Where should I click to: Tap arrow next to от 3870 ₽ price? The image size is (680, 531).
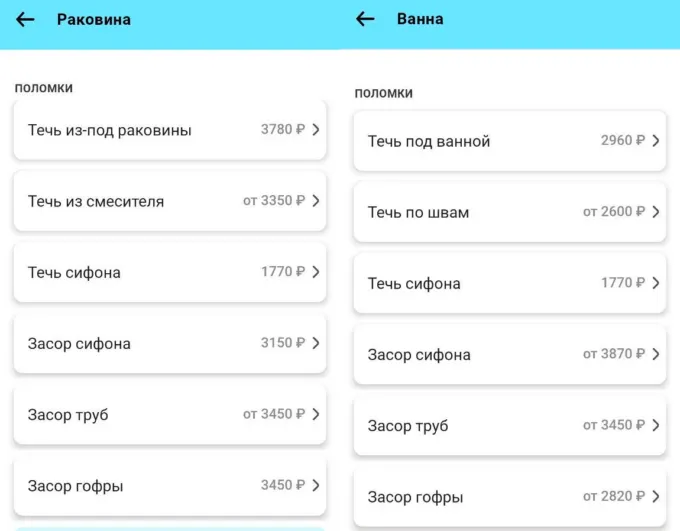point(656,354)
